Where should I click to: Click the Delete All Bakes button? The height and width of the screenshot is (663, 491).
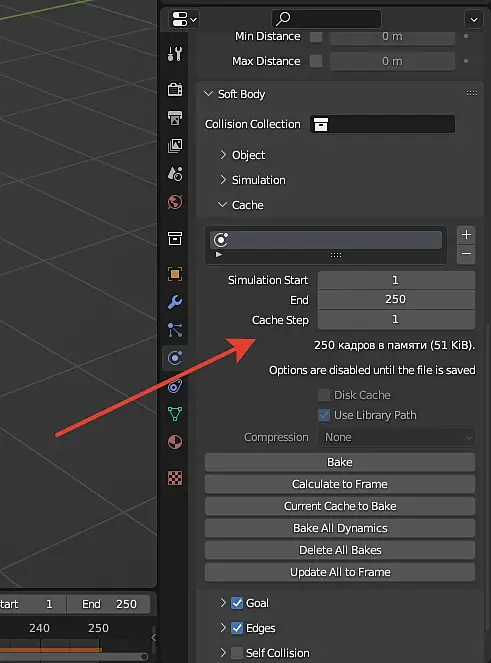pos(340,550)
